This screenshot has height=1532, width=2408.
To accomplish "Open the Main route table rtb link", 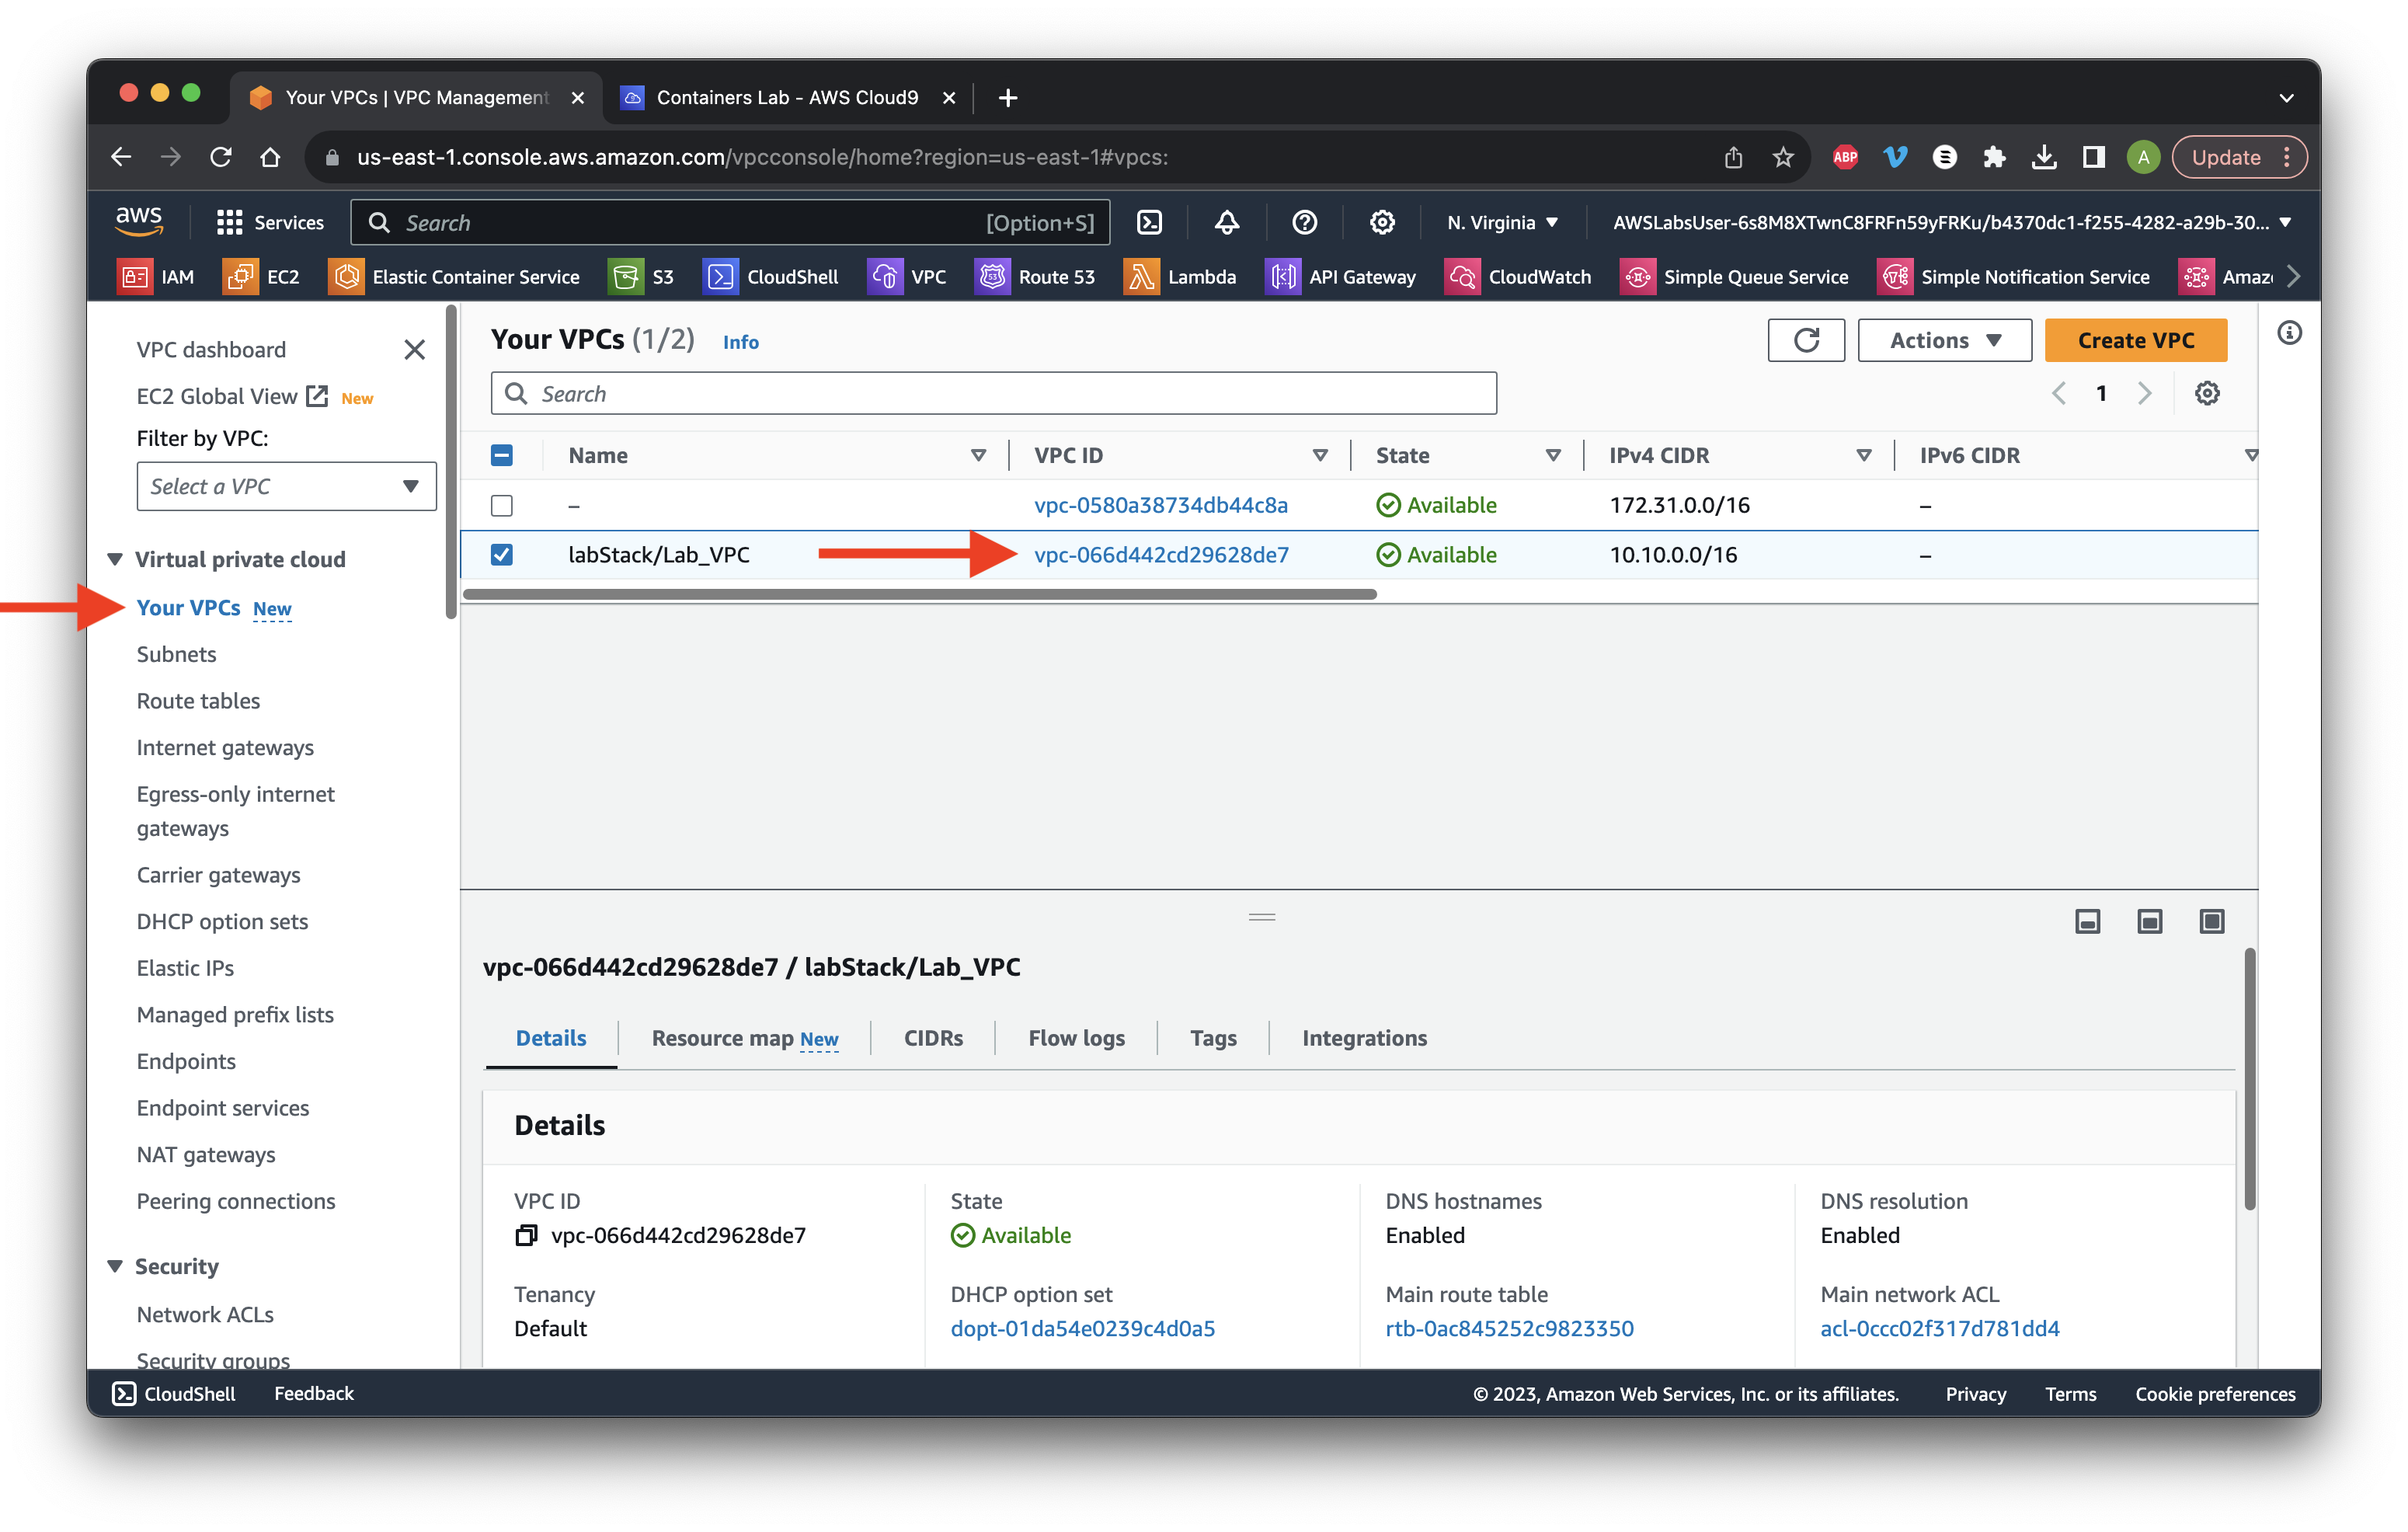I will (x=1509, y=1328).
